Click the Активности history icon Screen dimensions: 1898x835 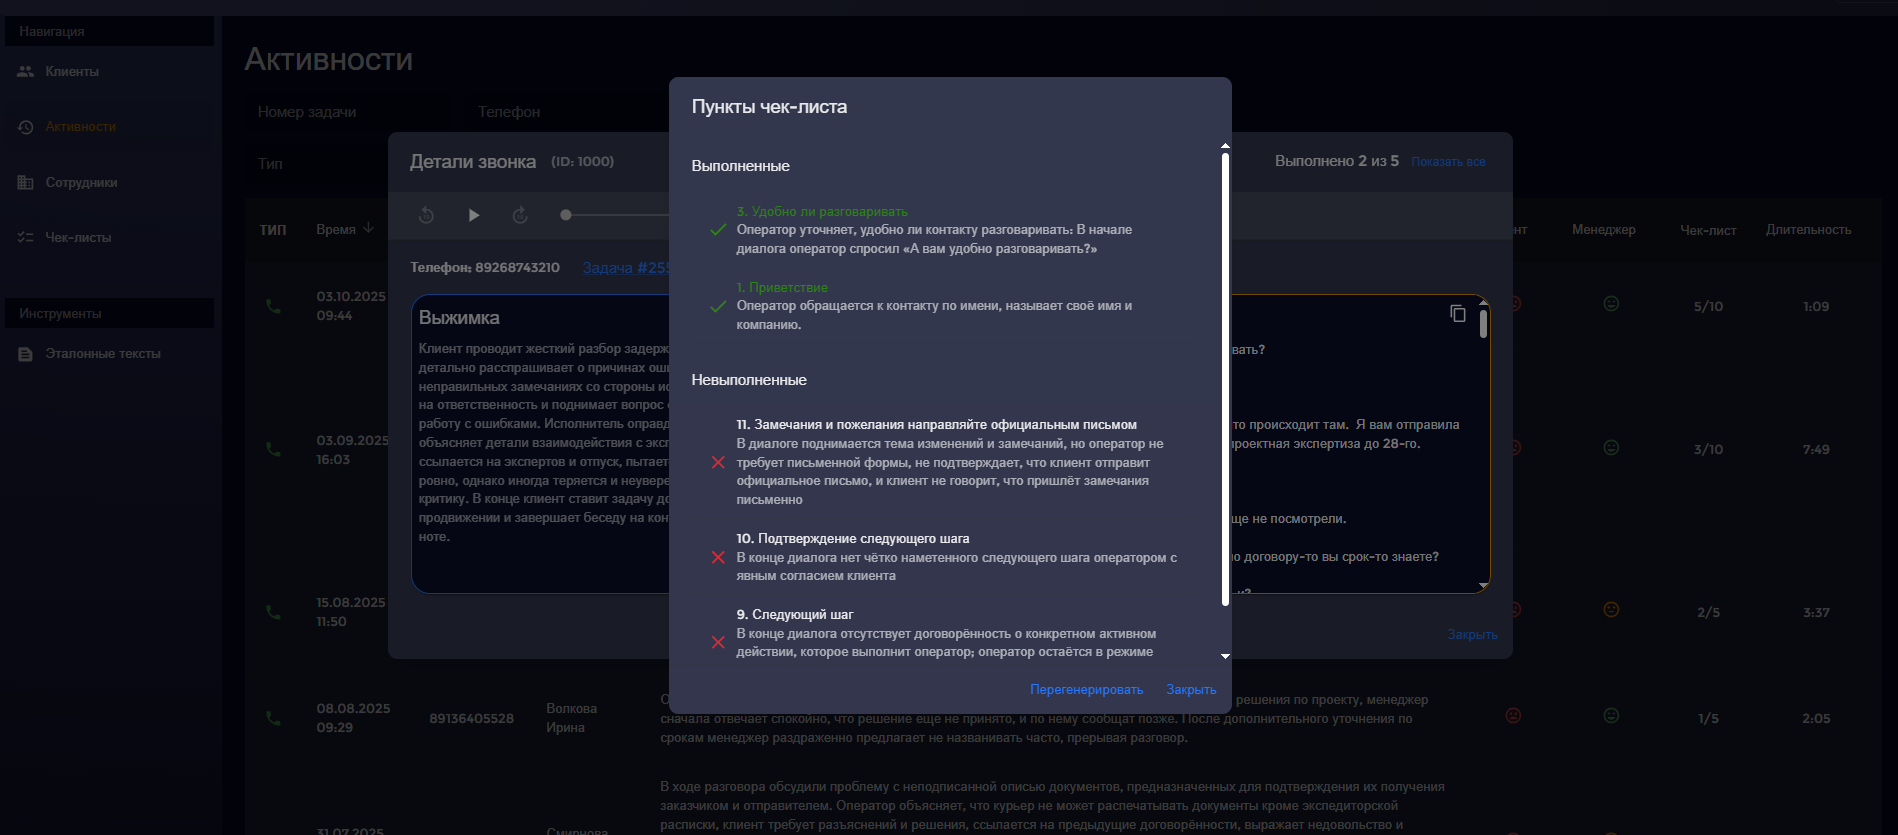26,127
